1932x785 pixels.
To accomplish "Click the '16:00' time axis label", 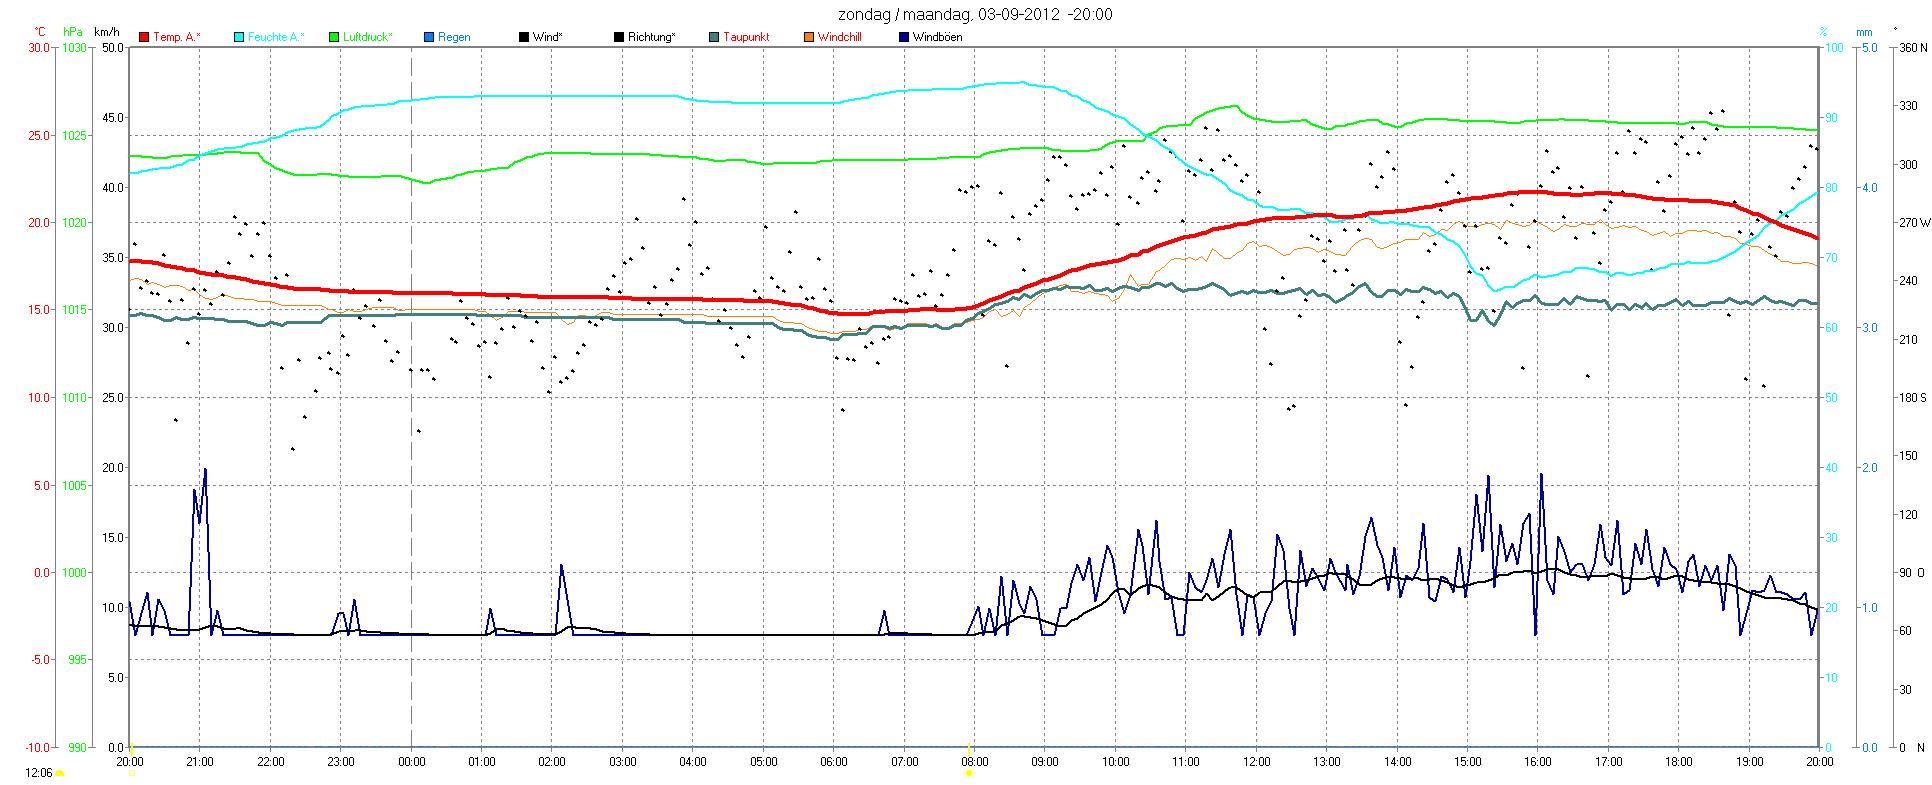I will coord(1538,762).
